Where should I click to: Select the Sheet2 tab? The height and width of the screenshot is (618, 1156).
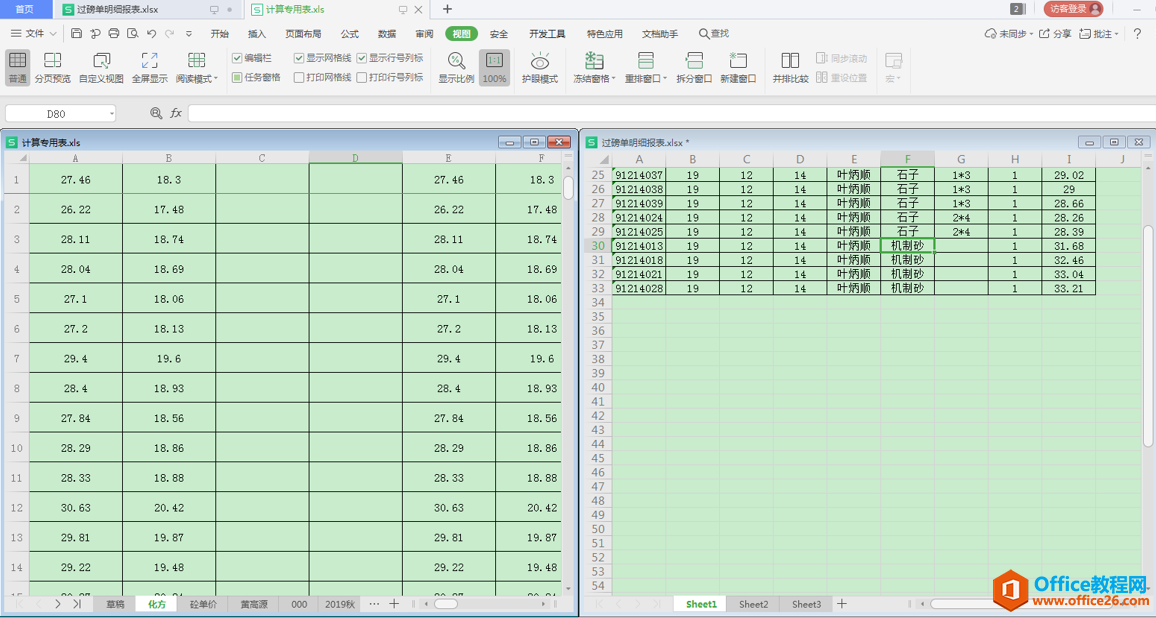[x=753, y=604]
